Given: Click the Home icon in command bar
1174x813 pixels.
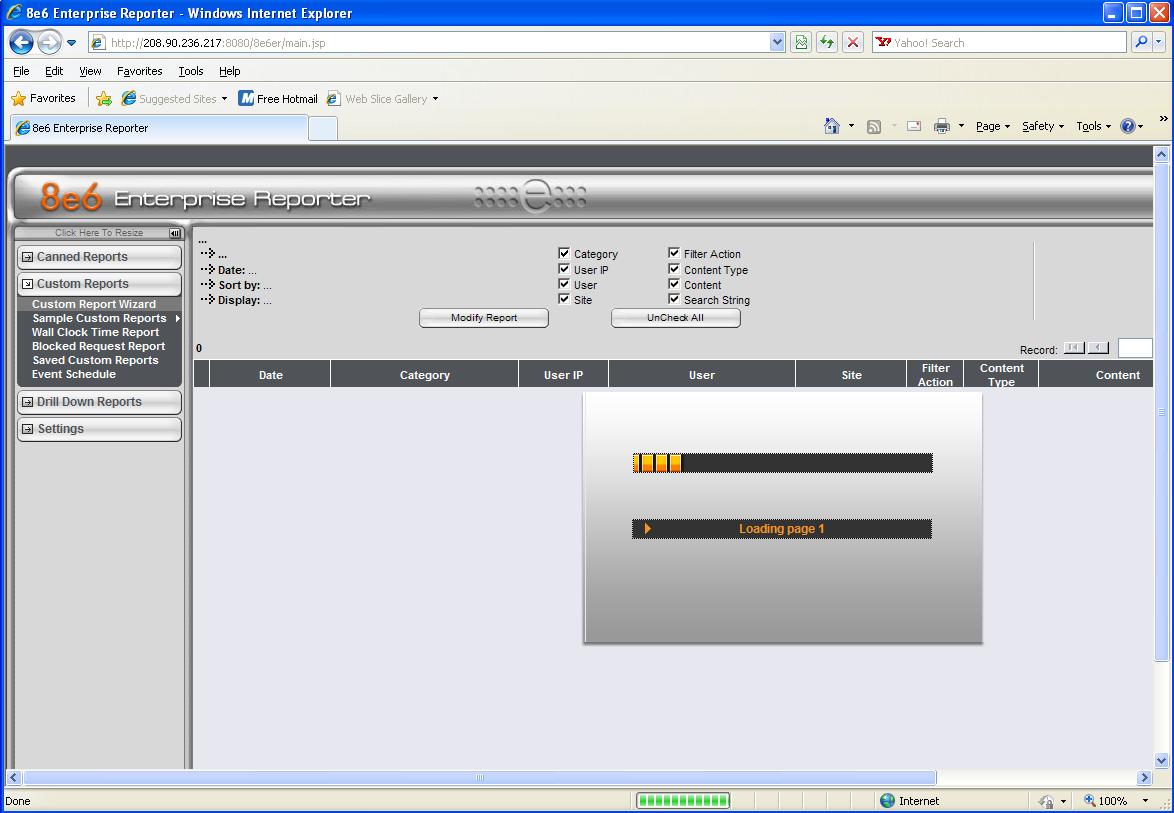Looking at the screenshot, I should [831, 126].
